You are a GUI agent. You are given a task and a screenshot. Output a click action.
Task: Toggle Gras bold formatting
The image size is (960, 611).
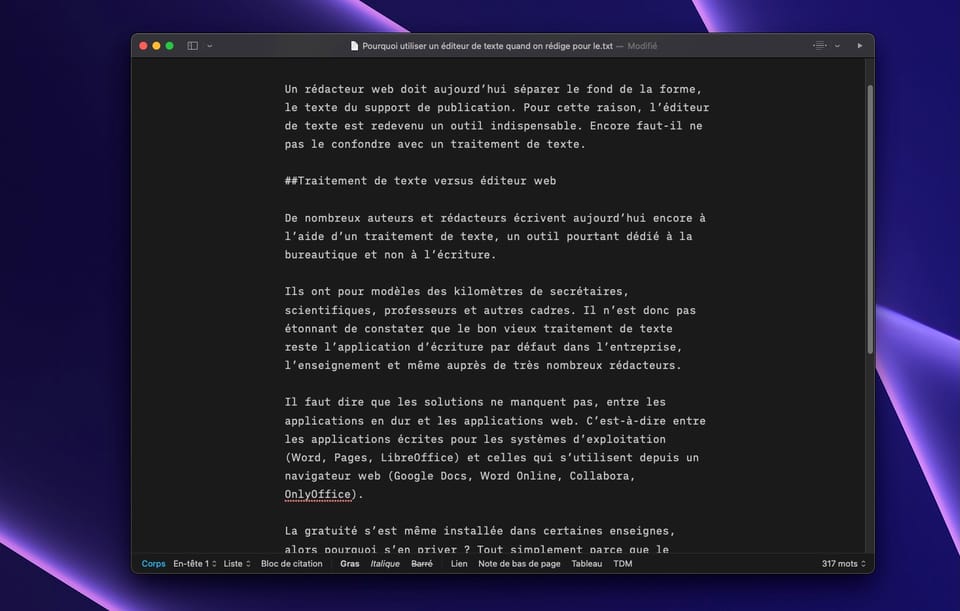click(349, 564)
